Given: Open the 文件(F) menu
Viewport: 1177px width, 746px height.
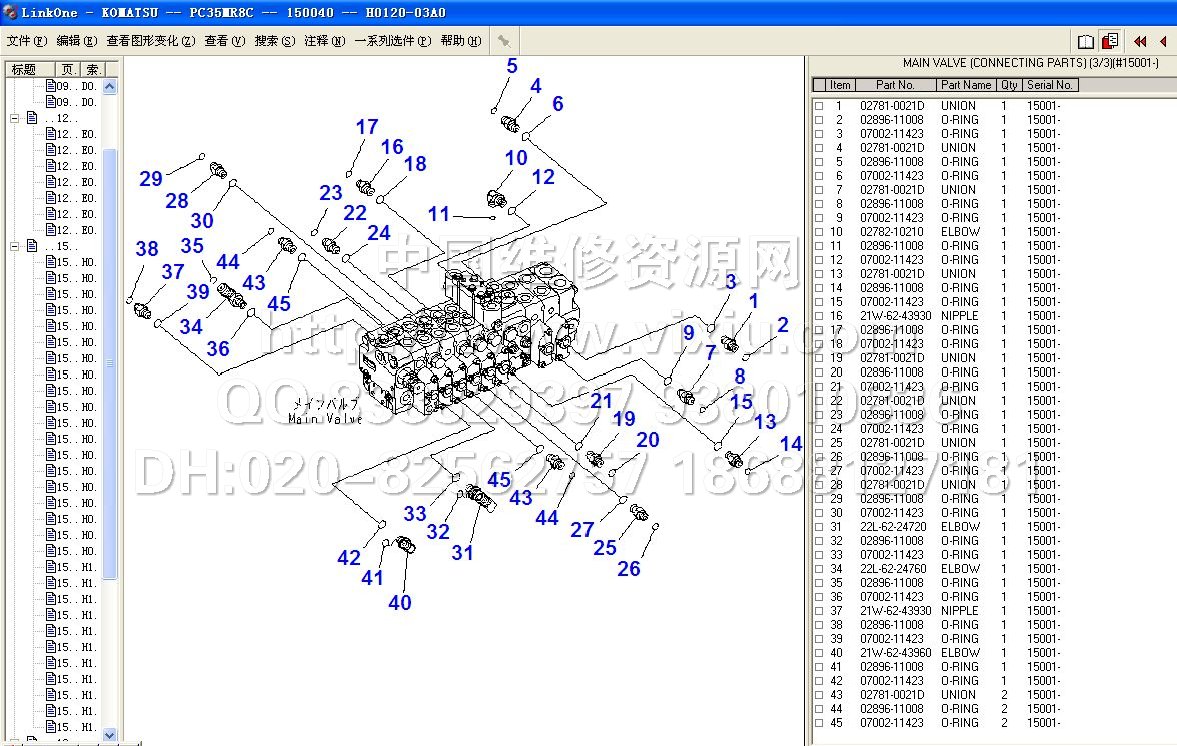Looking at the screenshot, I should [x=27, y=41].
